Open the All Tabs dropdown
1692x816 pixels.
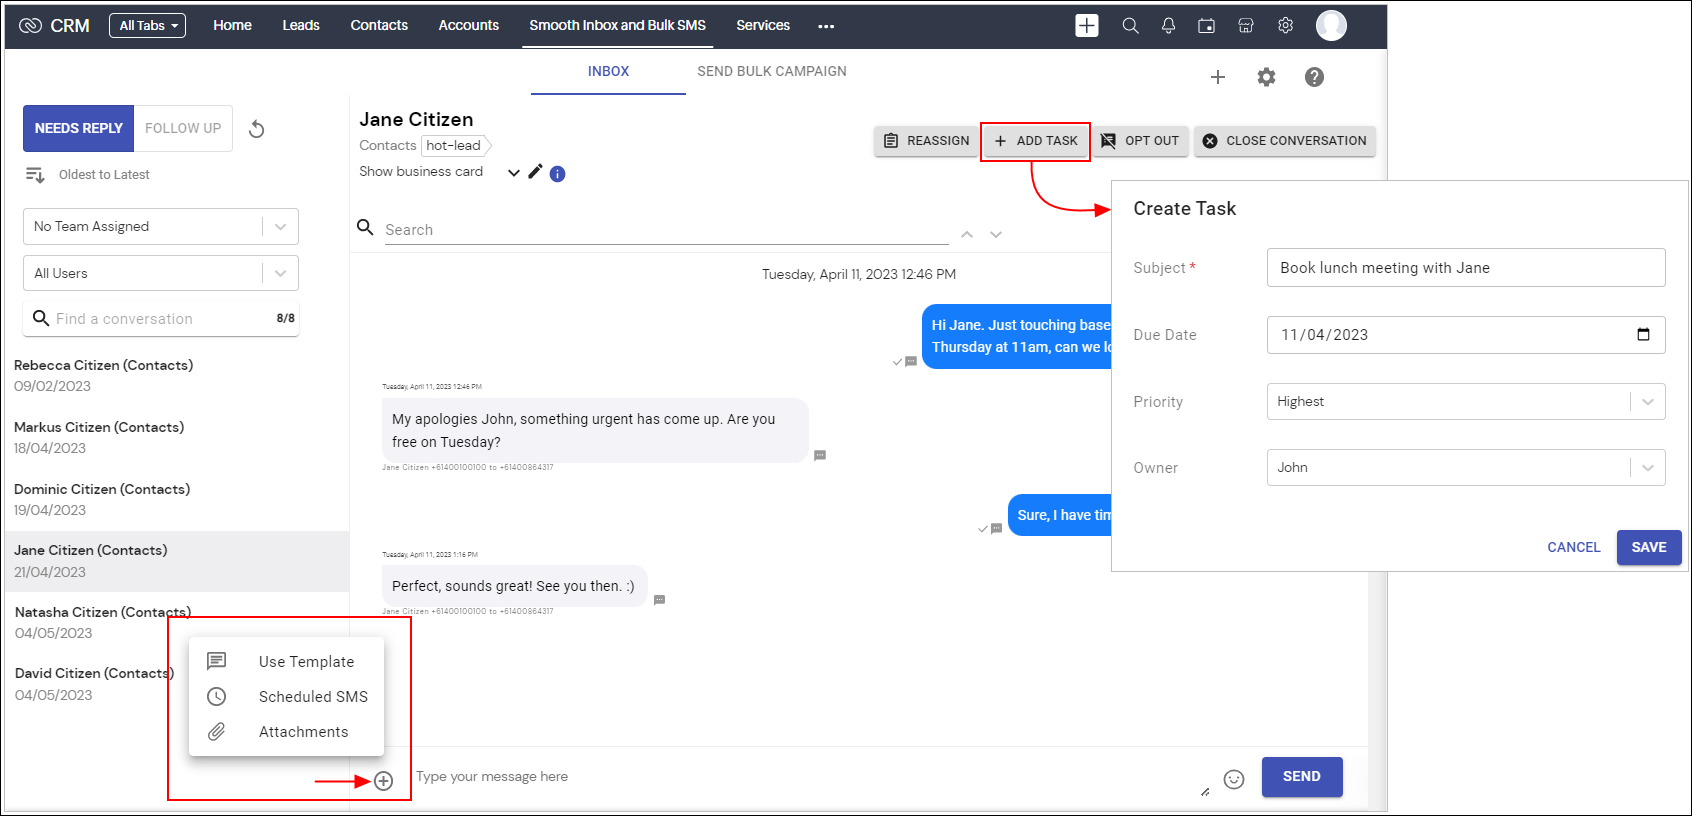tap(147, 26)
